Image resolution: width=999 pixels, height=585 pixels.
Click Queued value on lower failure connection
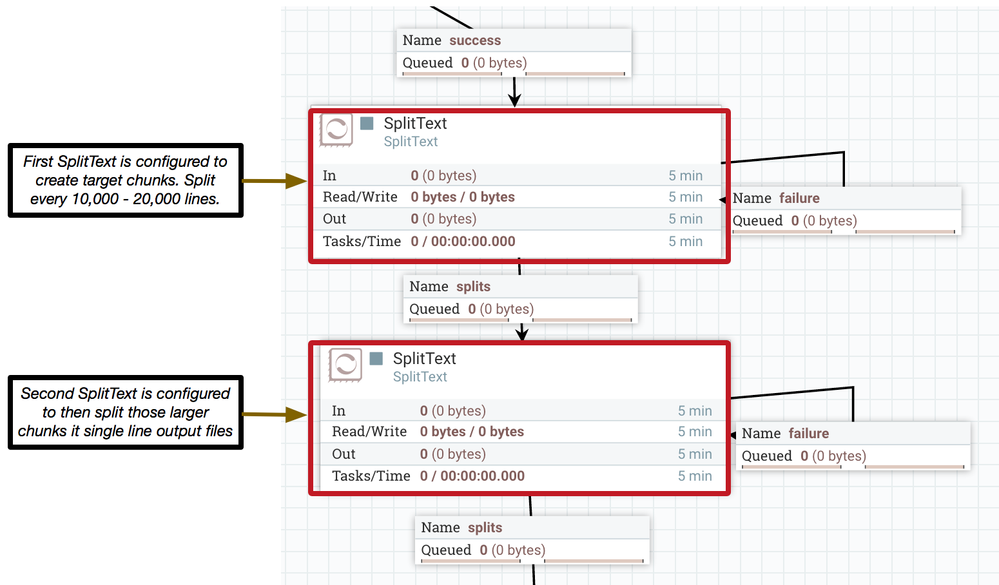[833, 456]
